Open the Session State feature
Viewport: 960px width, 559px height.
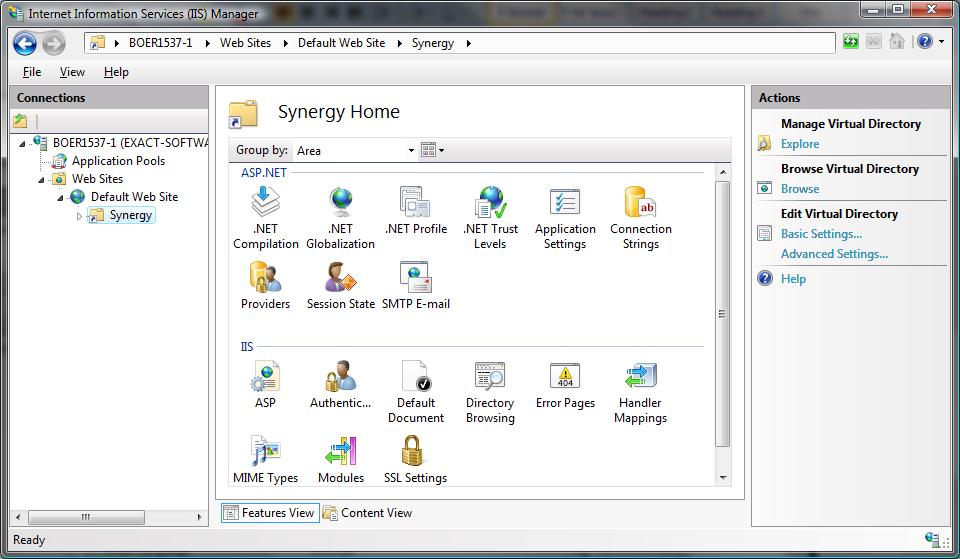(340, 285)
